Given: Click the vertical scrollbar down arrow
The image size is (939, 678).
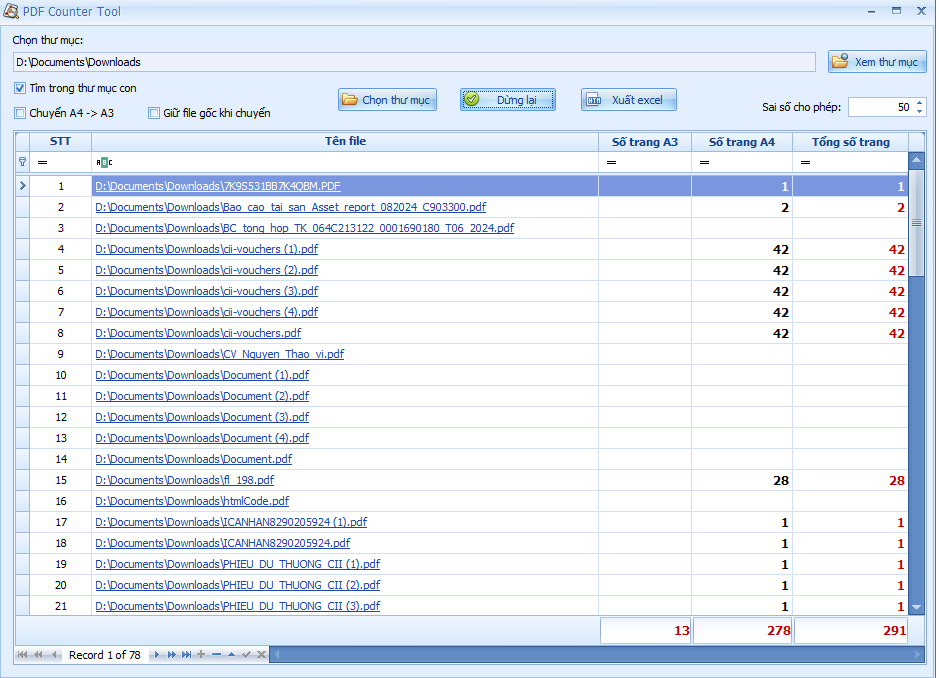Looking at the screenshot, I should point(916,607).
